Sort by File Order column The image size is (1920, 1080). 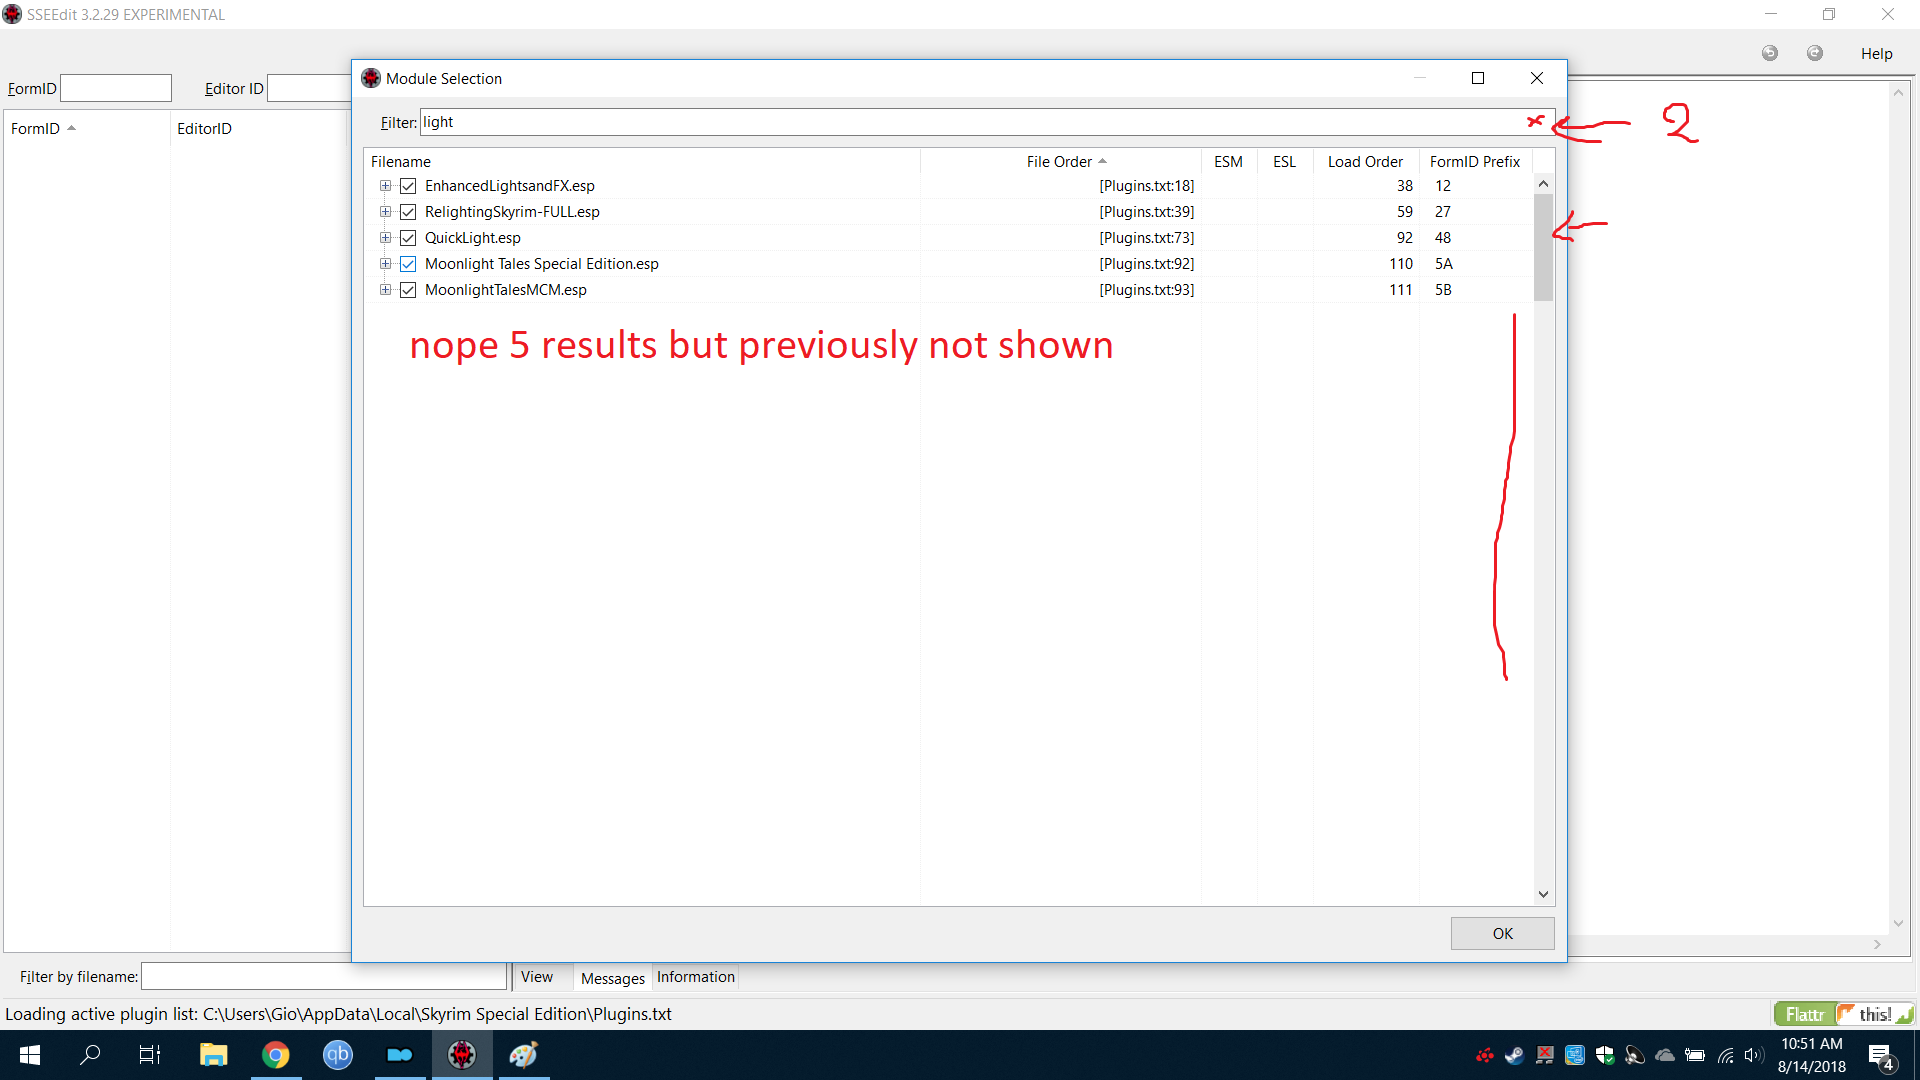pyautogui.click(x=1060, y=161)
